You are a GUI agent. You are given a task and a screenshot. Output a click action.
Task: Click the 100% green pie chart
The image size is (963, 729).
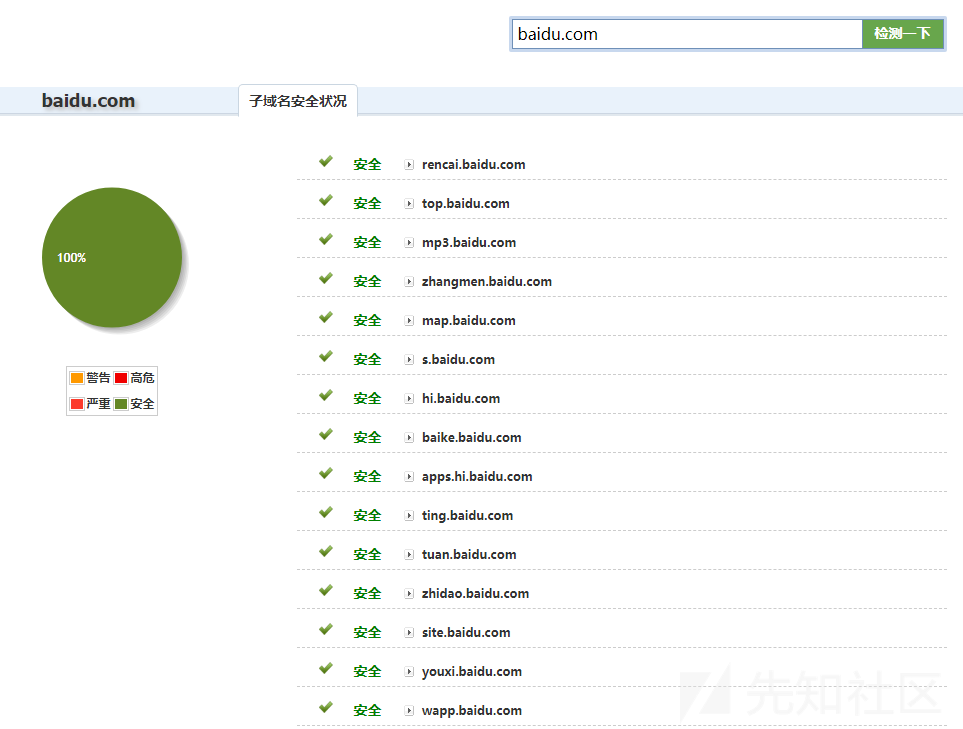click(x=112, y=257)
